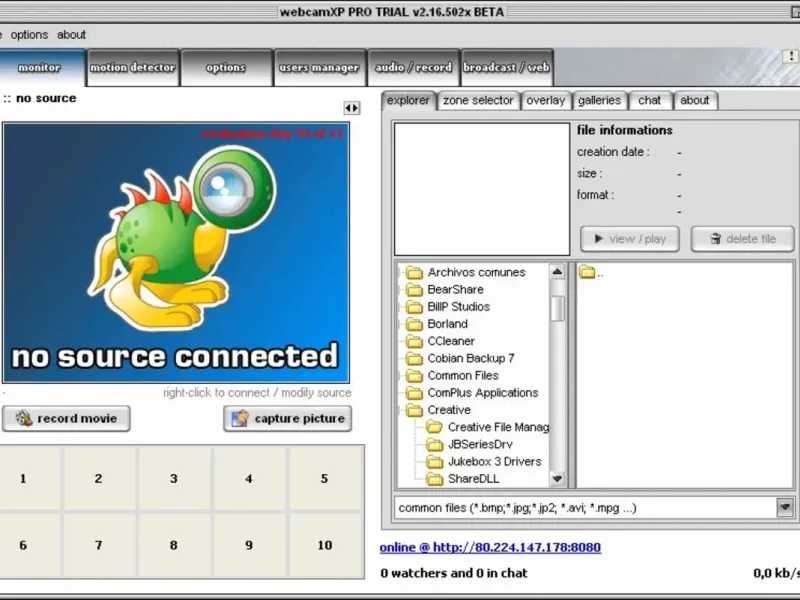Select camera slot 10
Viewport: 800px width, 600px height.
[324, 545]
